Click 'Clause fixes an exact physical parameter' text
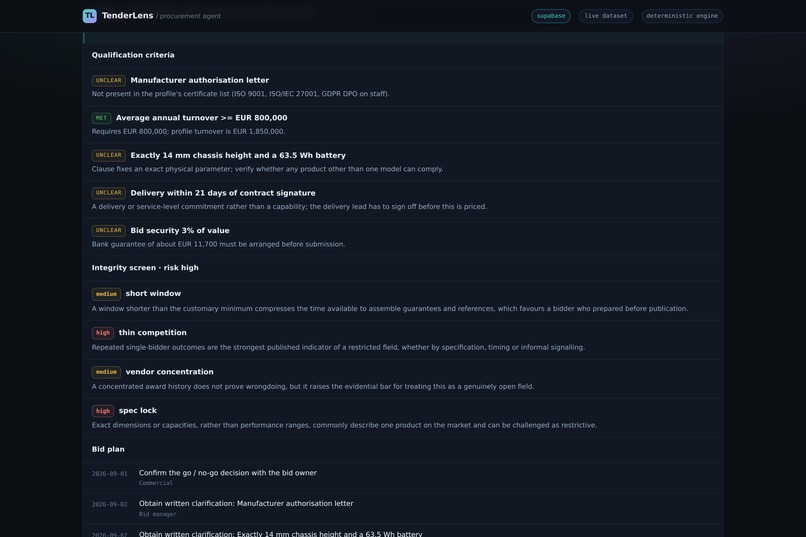The width and height of the screenshot is (806, 537). click(267, 169)
